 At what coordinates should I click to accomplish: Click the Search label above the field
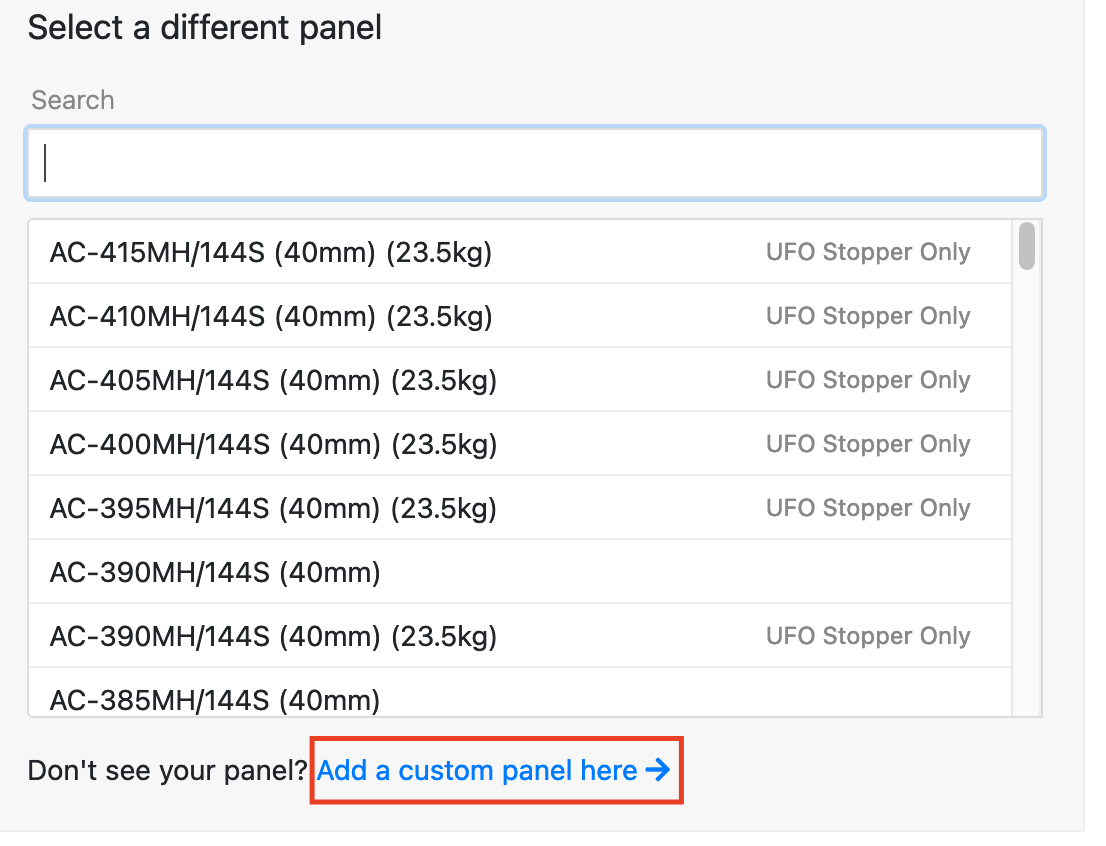(73, 100)
